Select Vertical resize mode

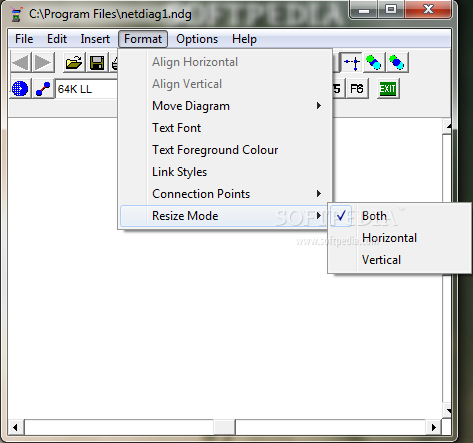[399, 260]
